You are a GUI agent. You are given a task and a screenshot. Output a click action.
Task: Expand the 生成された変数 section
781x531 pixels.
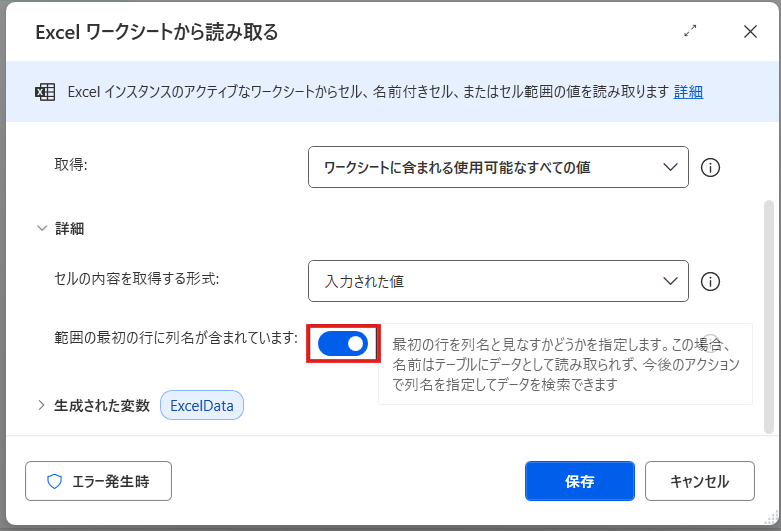tap(42, 405)
